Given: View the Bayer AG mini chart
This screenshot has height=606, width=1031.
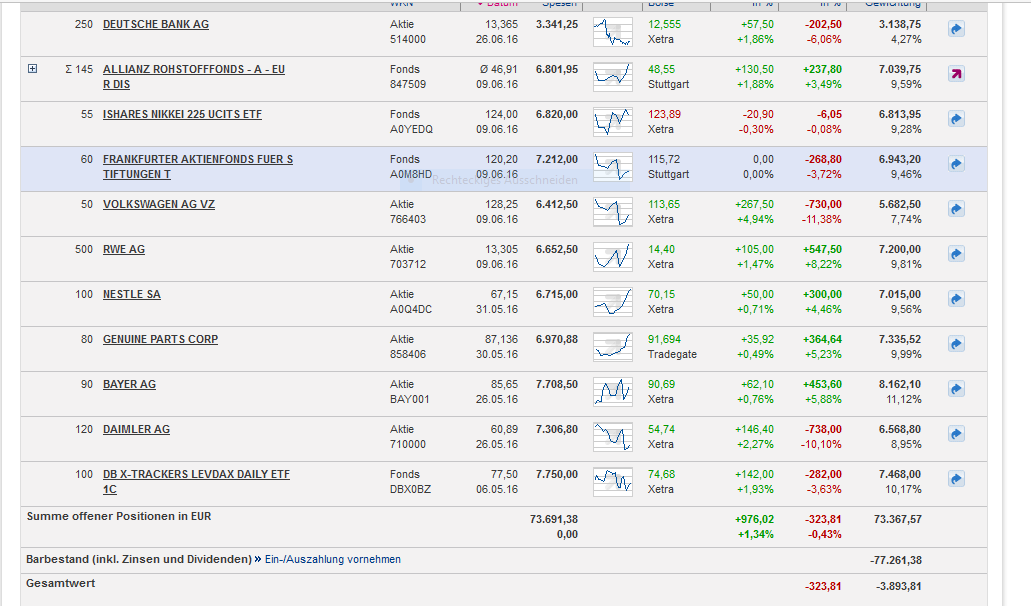Looking at the screenshot, I should (613, 392).
